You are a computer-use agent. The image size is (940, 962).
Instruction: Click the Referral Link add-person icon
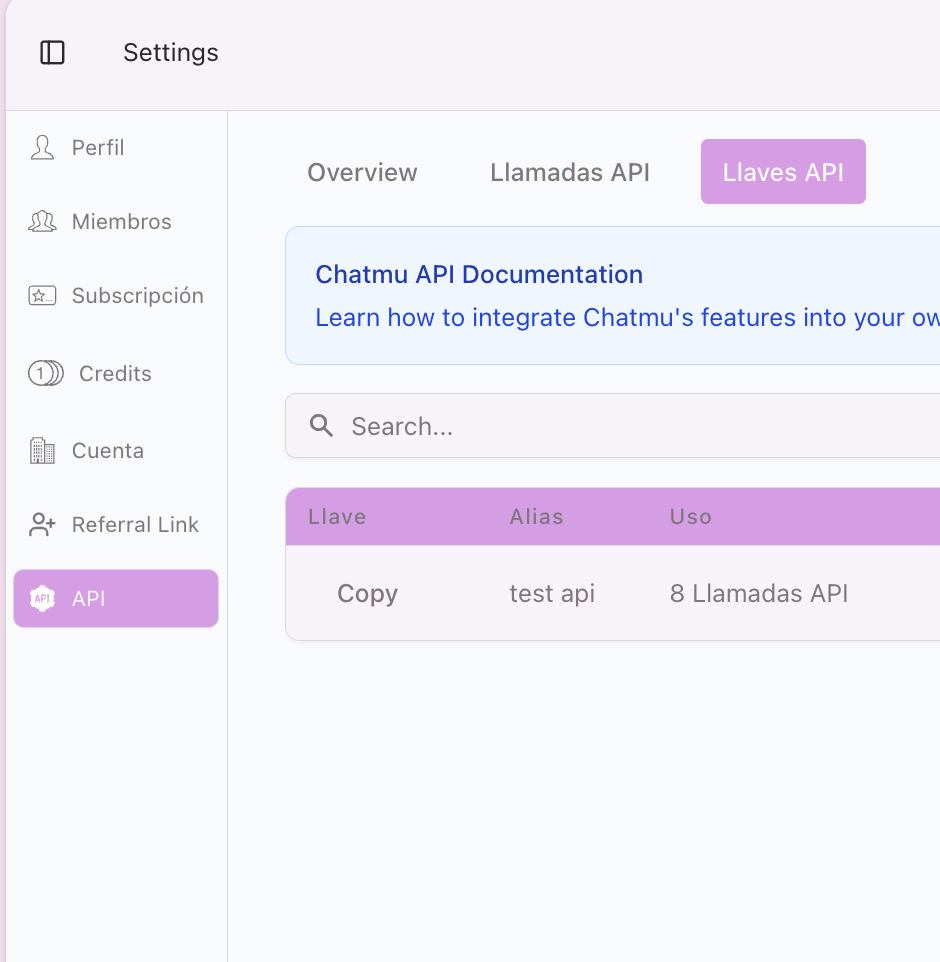[42, 525]
